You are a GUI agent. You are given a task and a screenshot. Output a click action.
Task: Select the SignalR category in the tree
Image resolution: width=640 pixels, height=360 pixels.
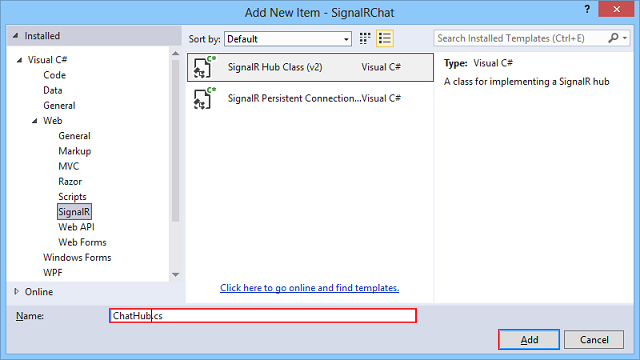tap(74, 212)
